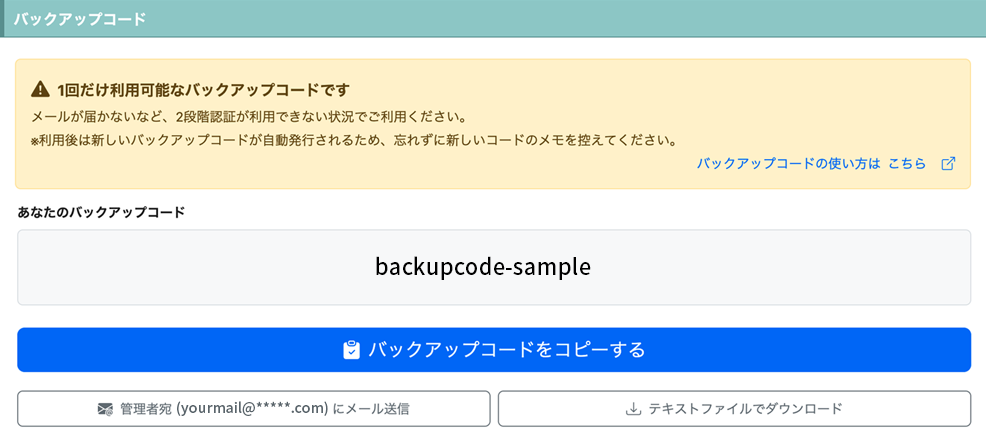986x440 pixels.
Task: Click the note starting with ※利用後は新しい
Action: click(354, 141)
